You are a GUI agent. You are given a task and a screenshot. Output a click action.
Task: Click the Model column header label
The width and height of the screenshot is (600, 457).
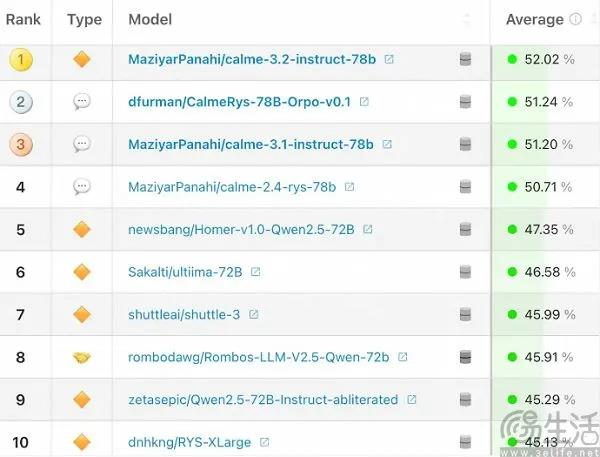[150, 19]
